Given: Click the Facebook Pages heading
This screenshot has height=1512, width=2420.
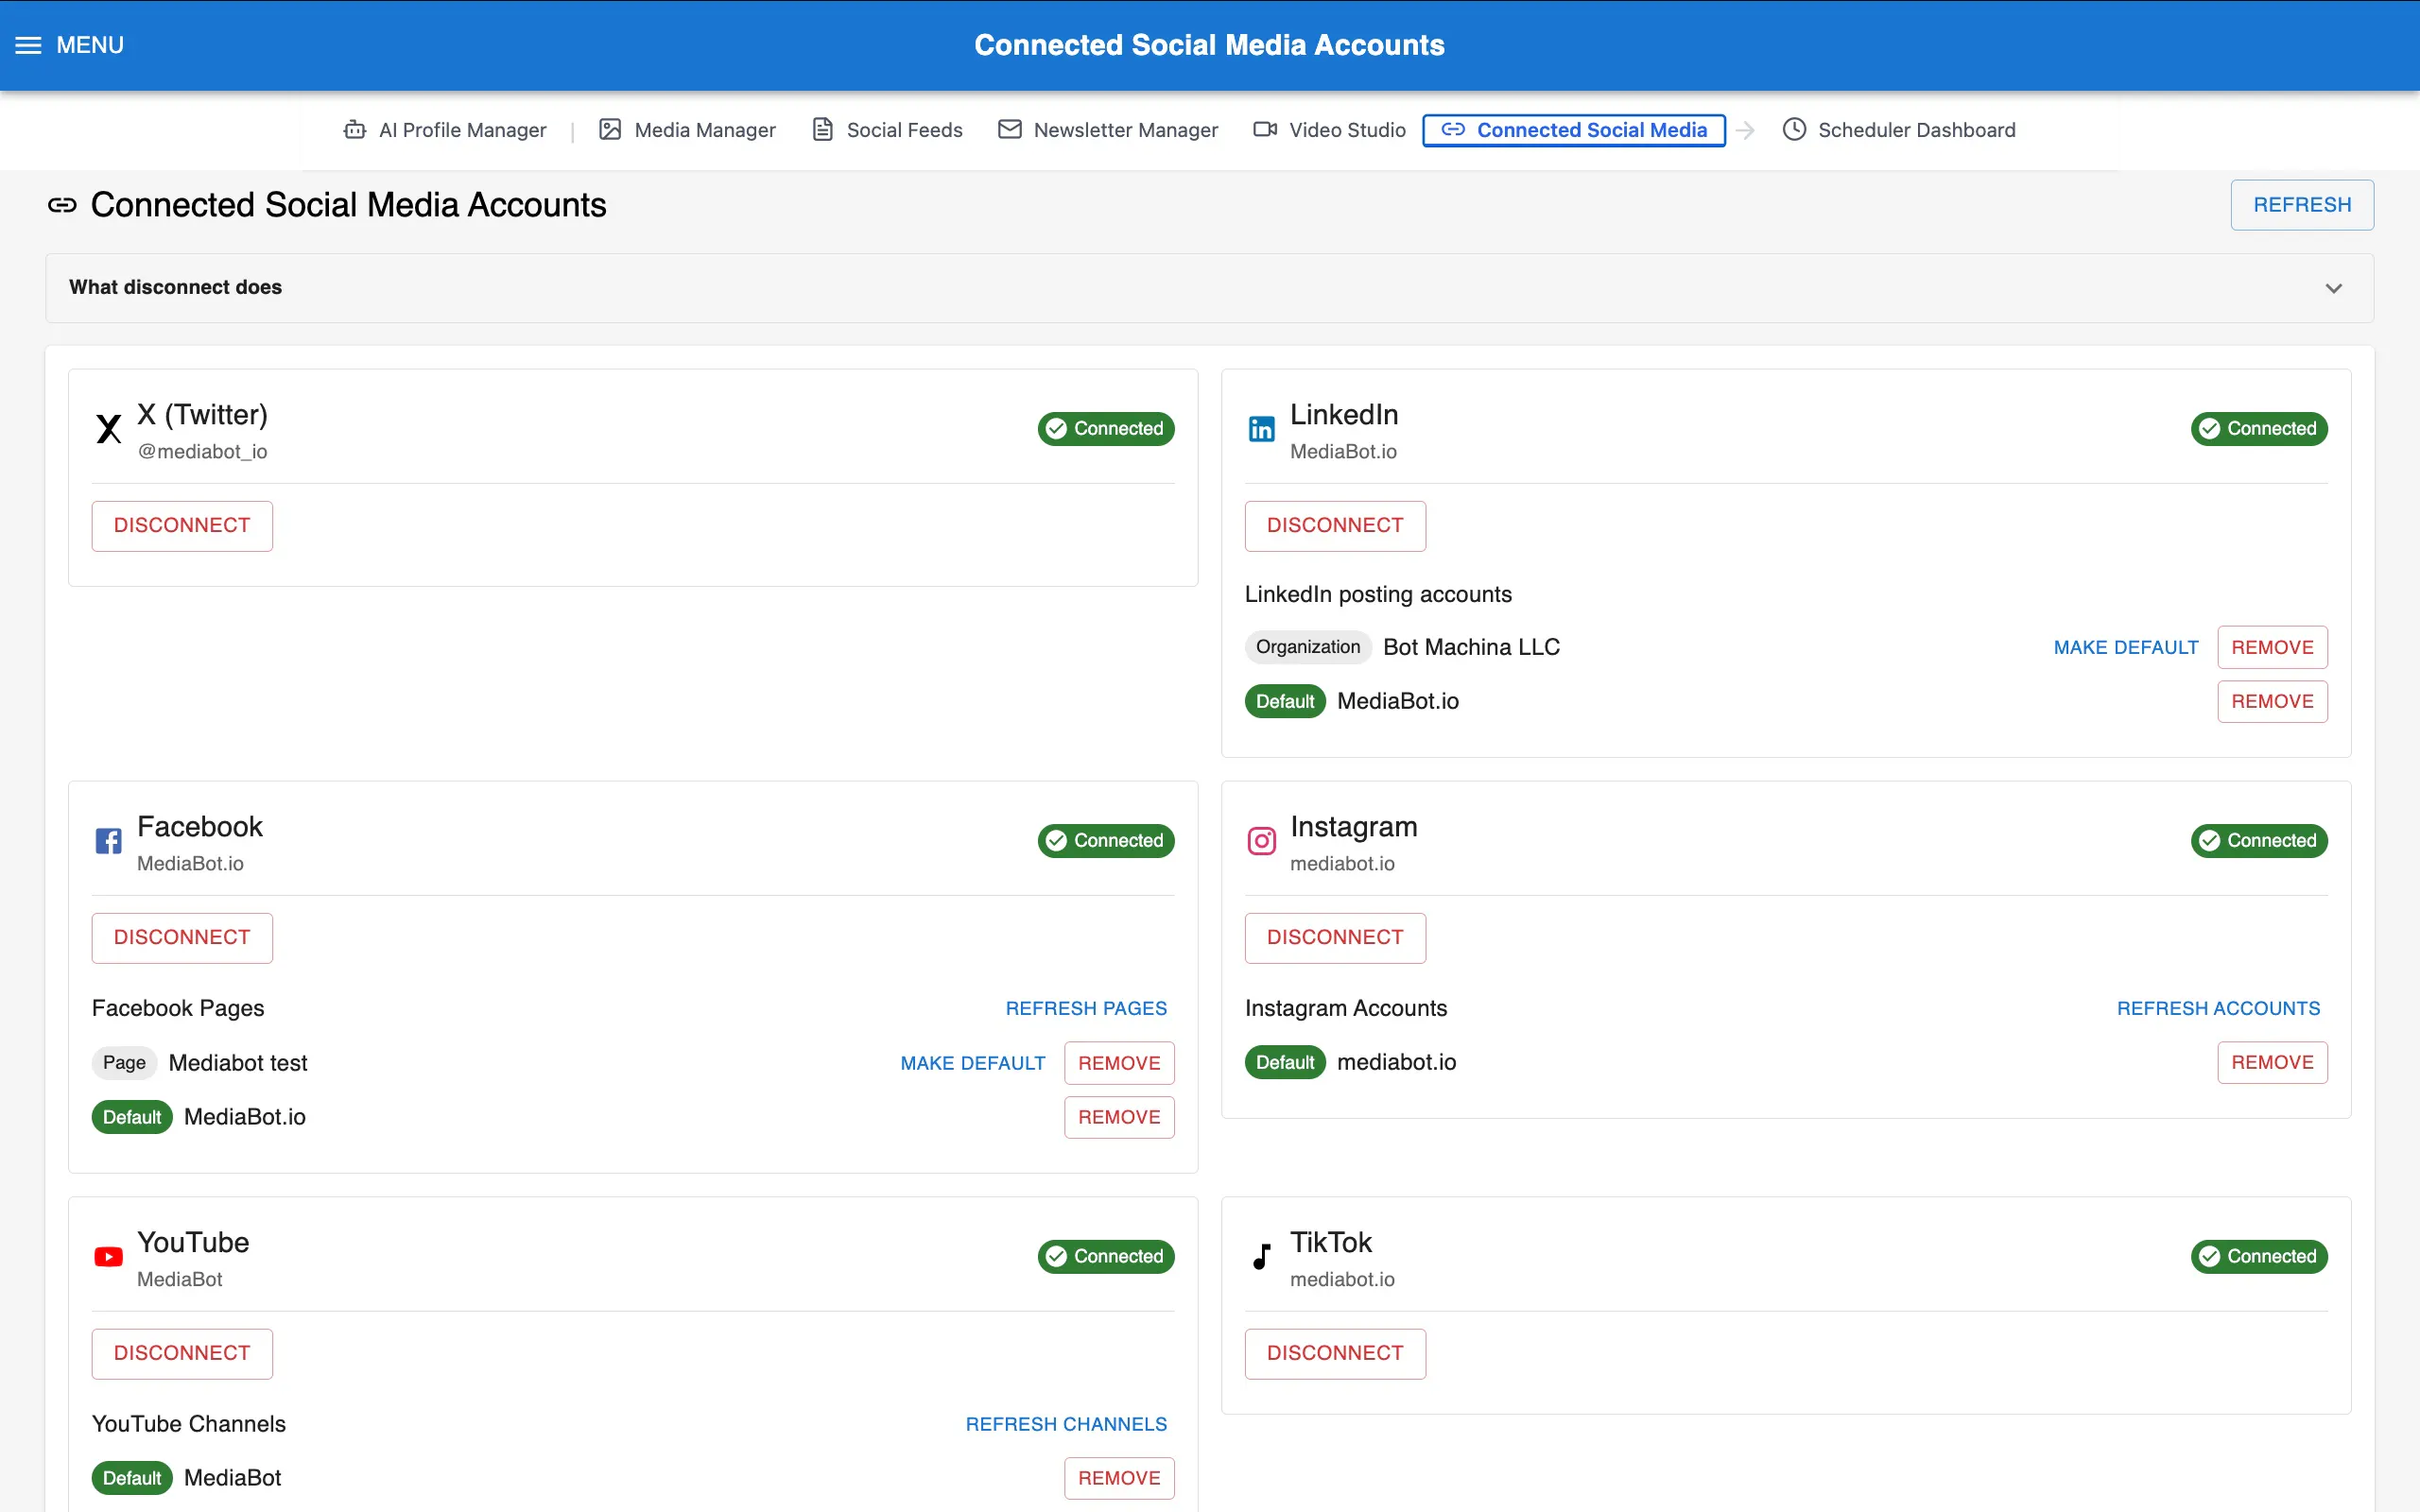Looking at the screenshot, I should (x=178, y=1008).
